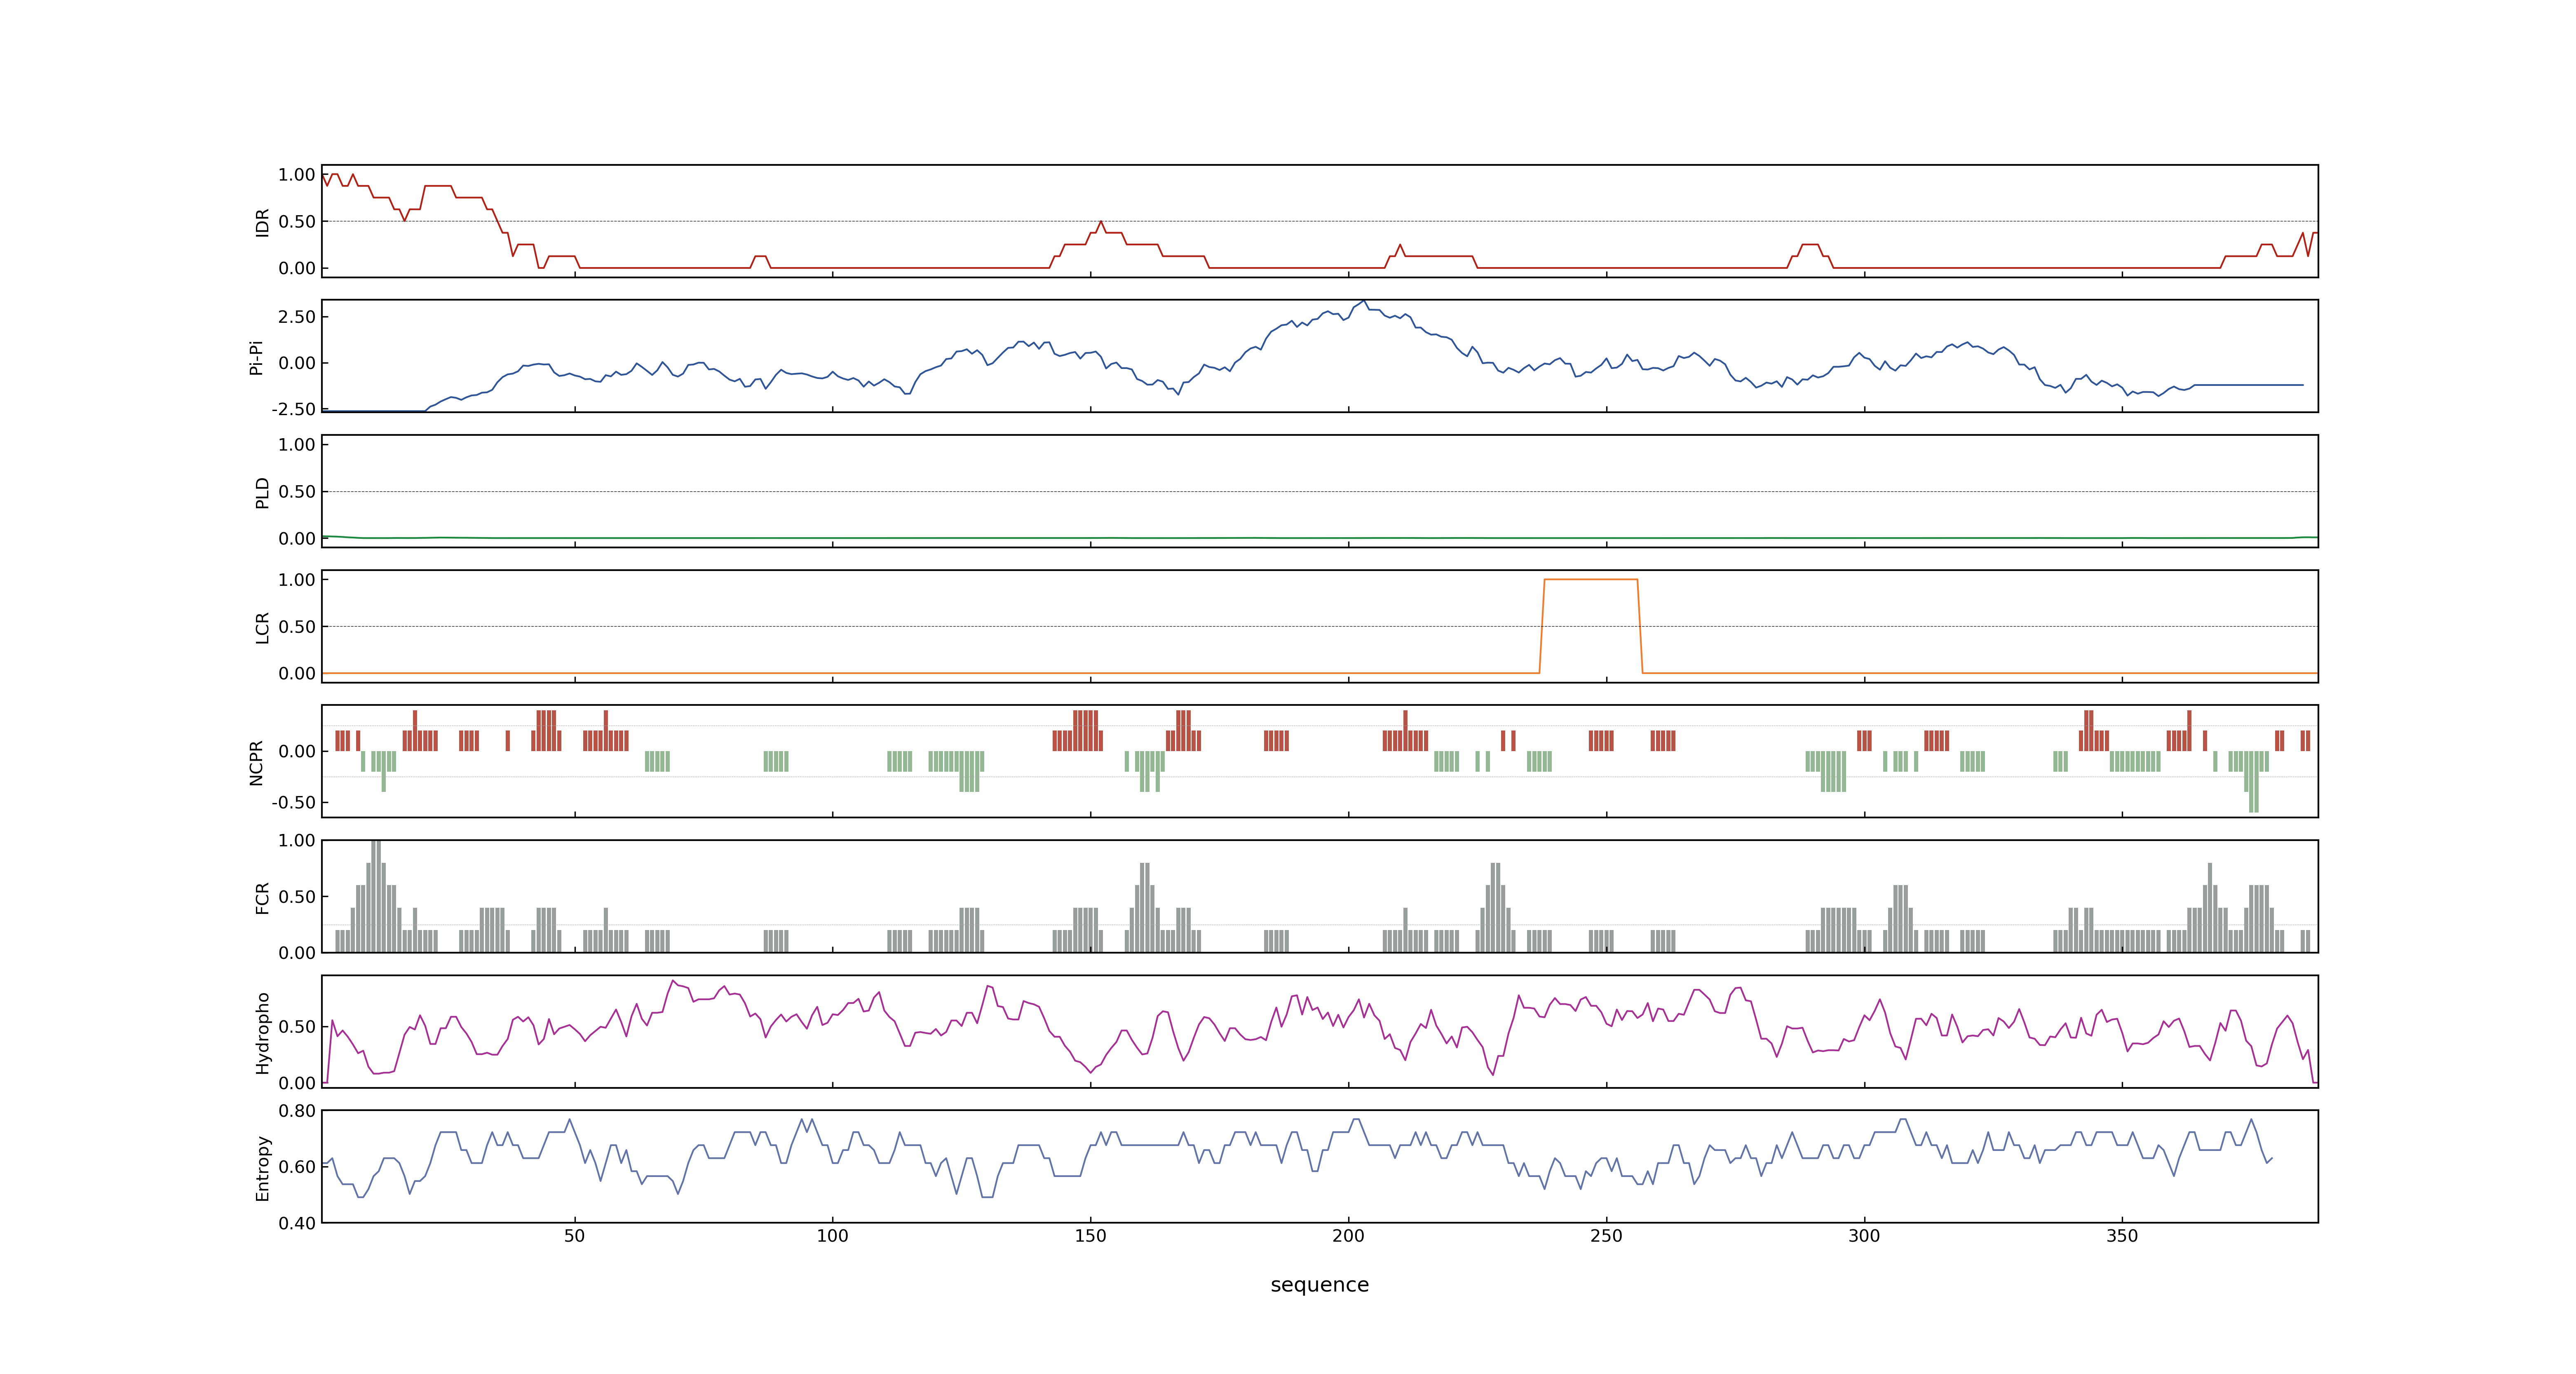Click the x-axis tick label 350
This screenshot has width=2576, height=1374.
click(x=2122, y=1236)
